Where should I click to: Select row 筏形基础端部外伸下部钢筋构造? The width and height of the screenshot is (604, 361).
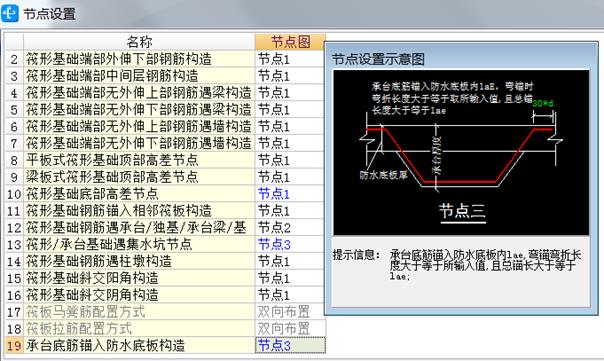(x=139, y=59)
